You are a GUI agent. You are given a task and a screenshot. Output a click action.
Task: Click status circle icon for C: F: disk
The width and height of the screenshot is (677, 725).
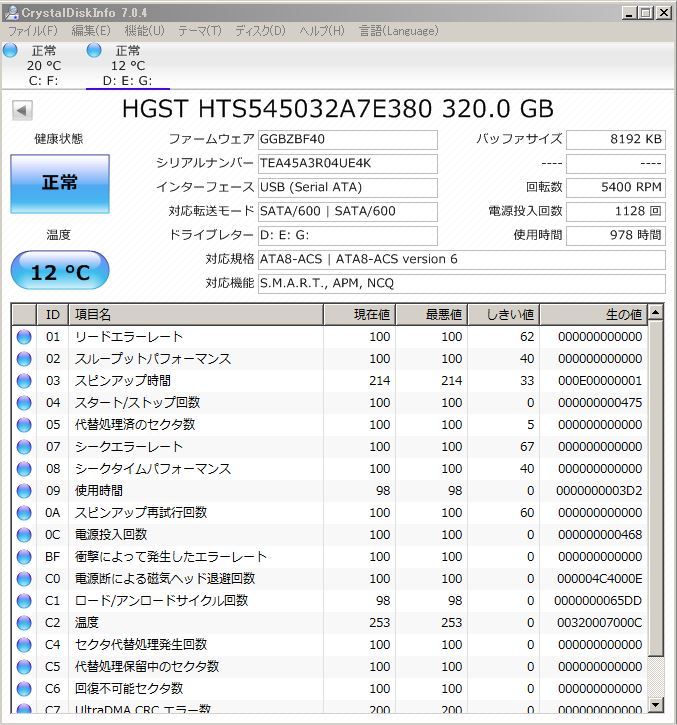tap(9, 51)
